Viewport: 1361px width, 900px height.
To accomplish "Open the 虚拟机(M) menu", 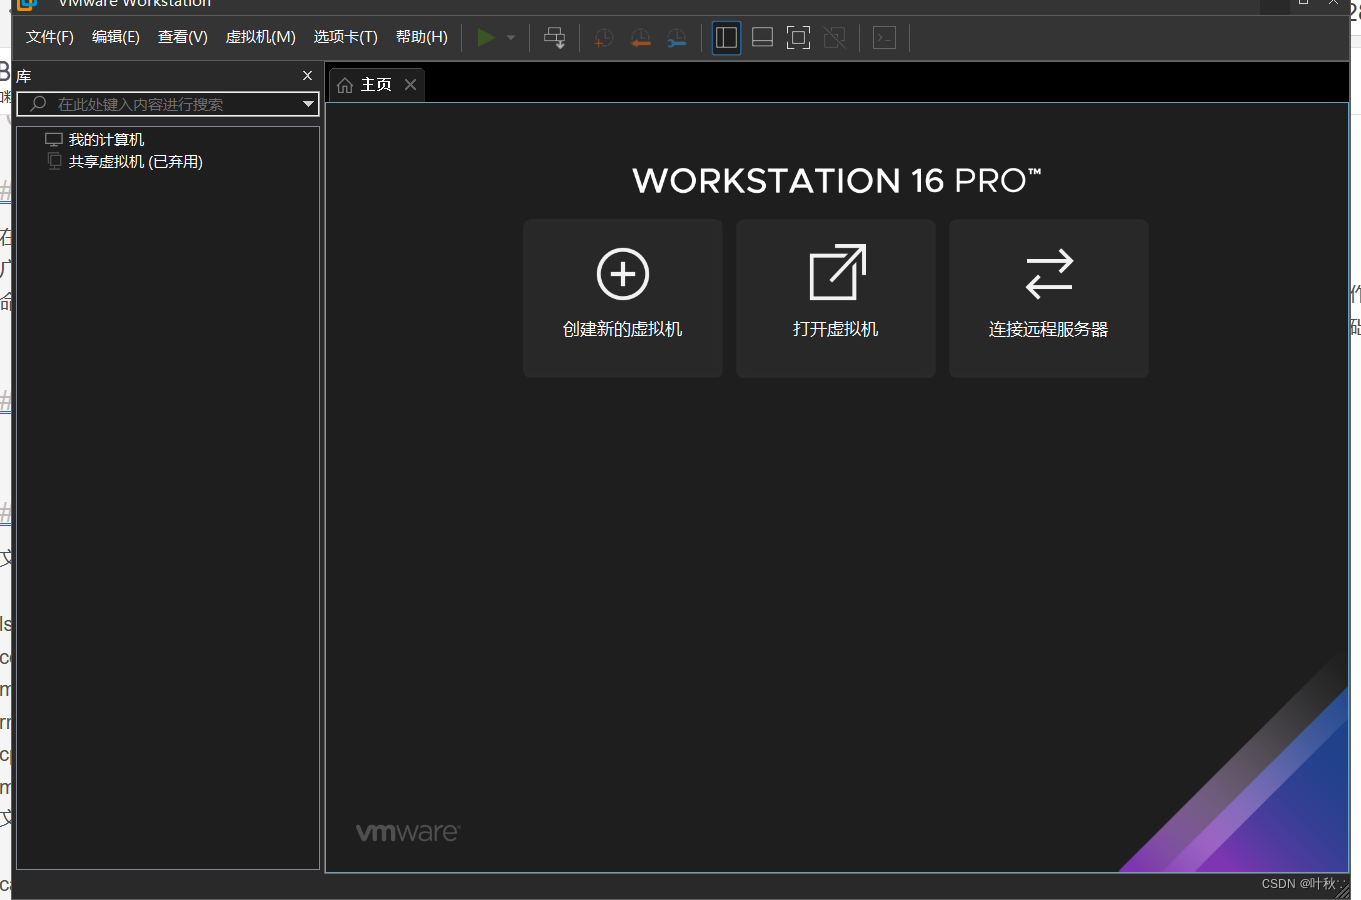I will pyautogui.click(x=261, y=37).
